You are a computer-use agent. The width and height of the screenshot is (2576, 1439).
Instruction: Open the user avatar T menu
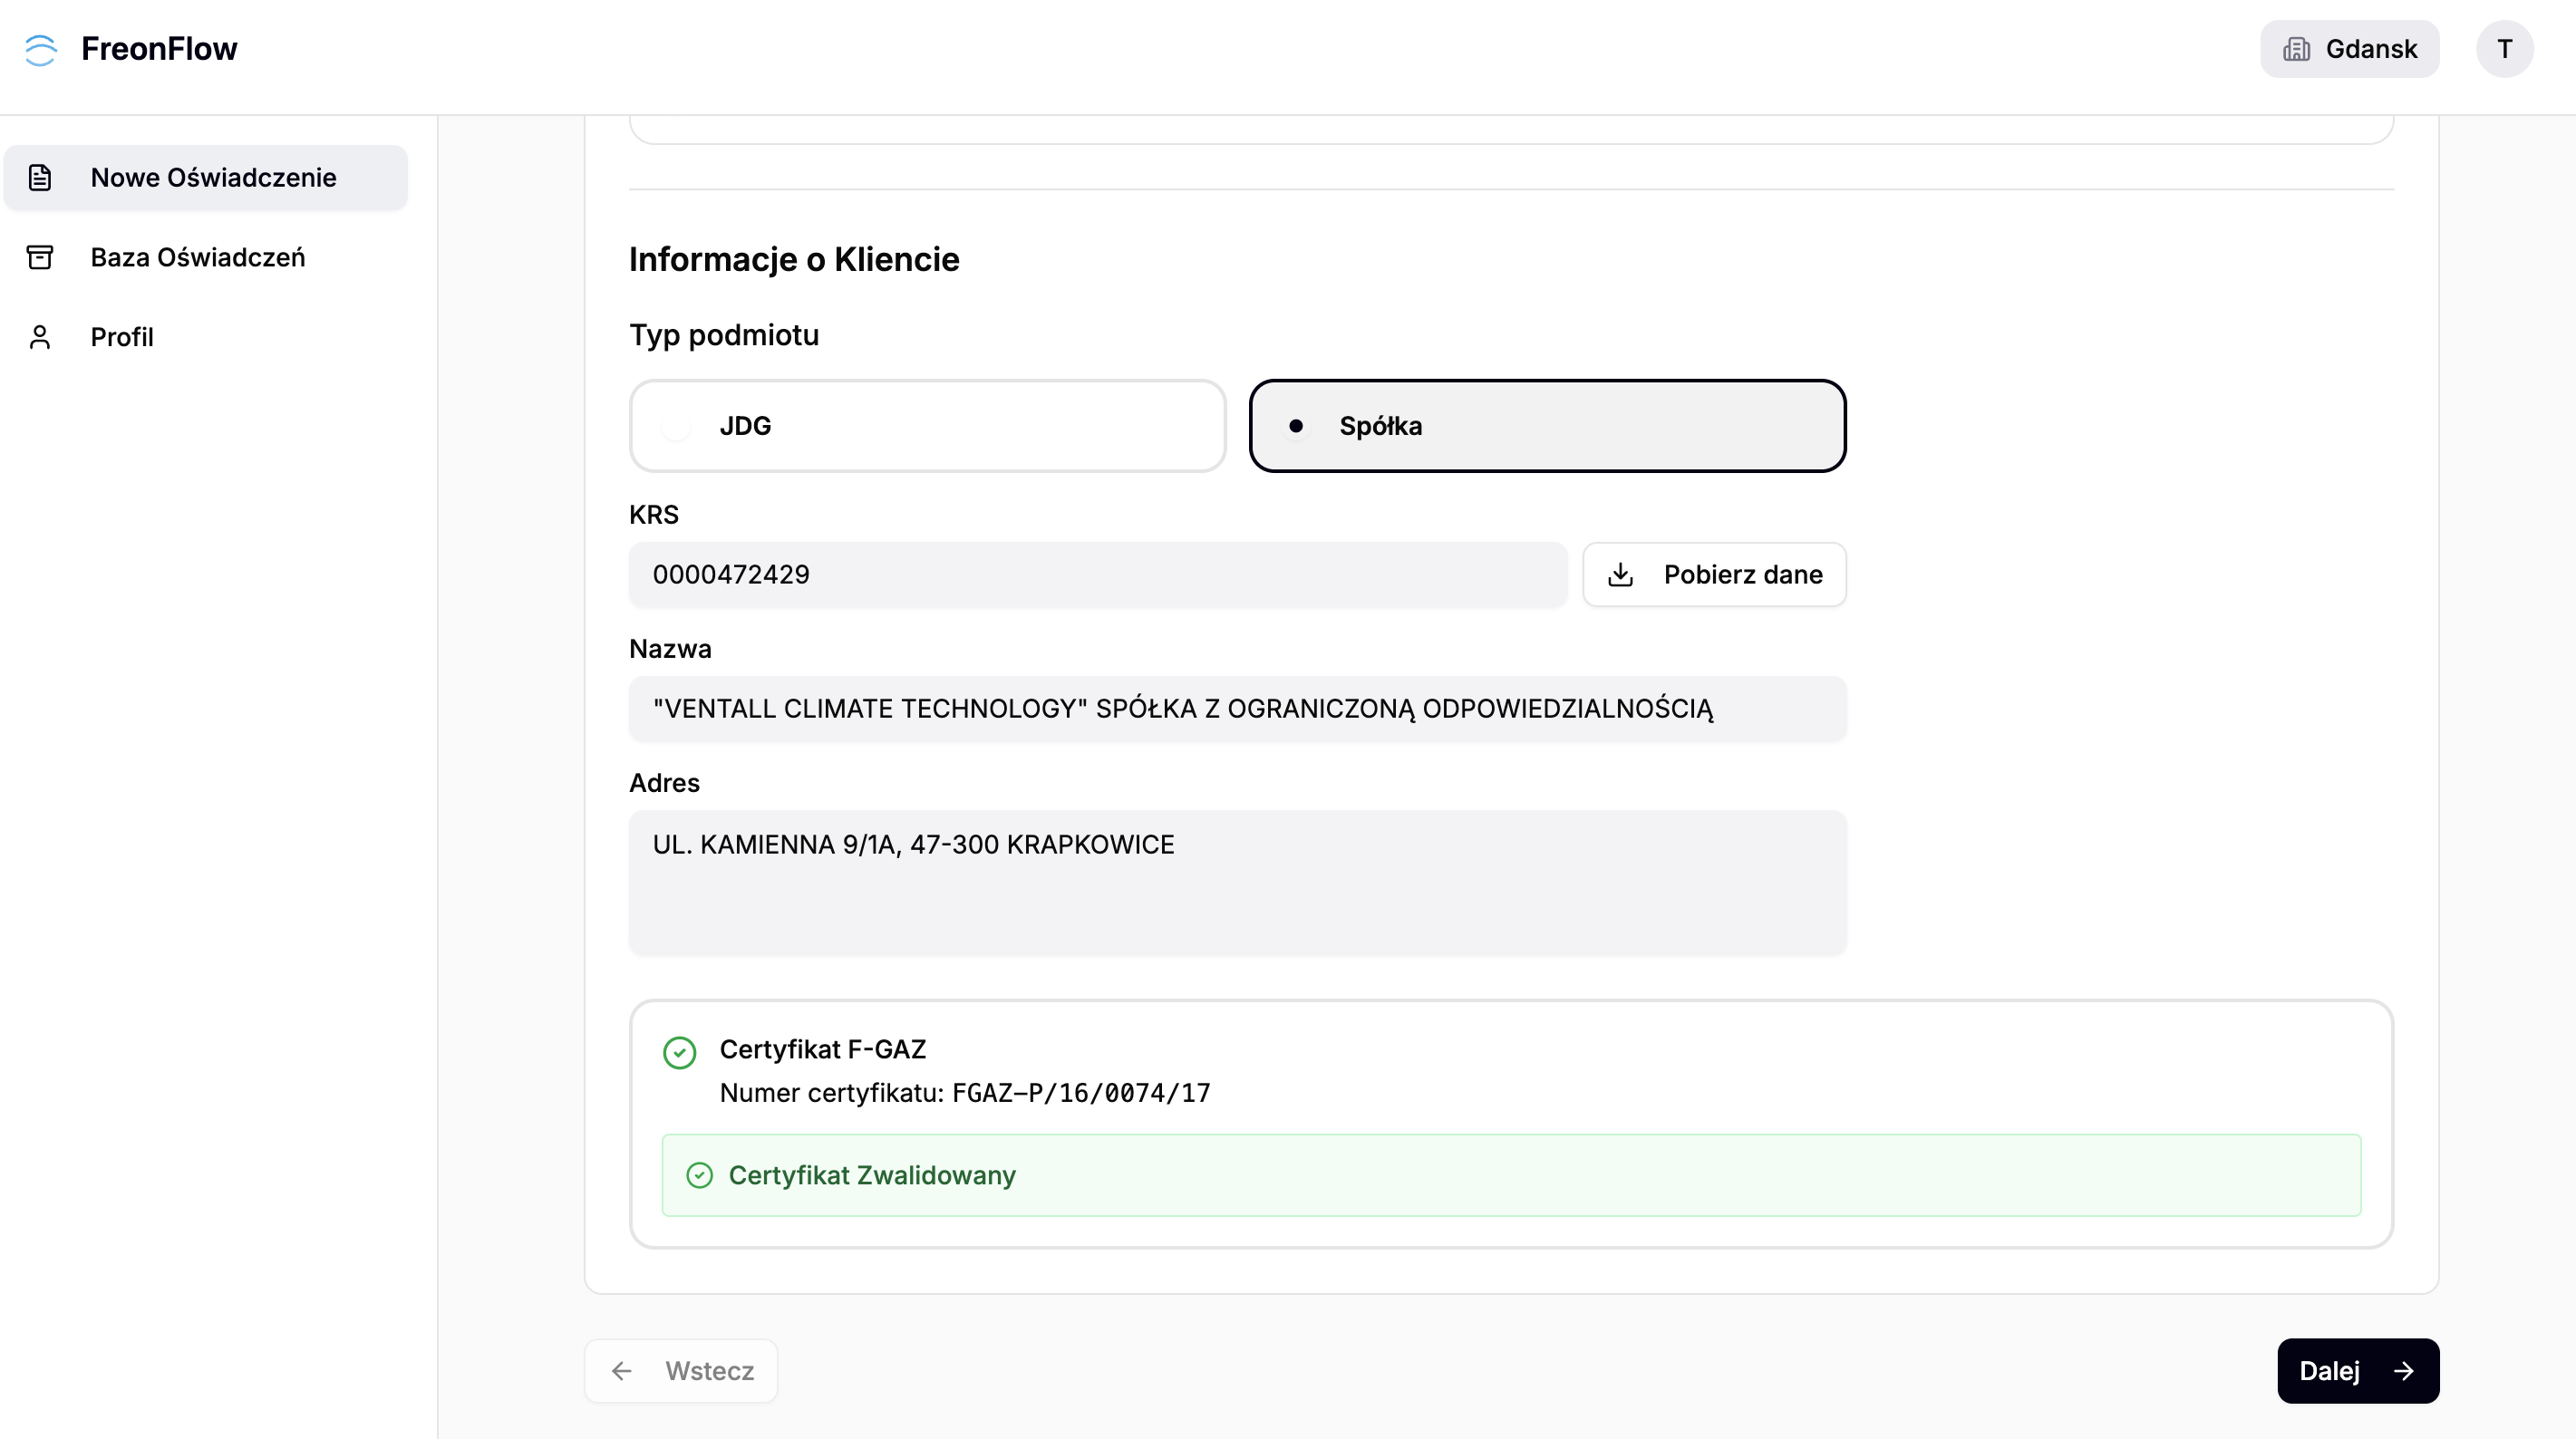[x=2504, y=49]
